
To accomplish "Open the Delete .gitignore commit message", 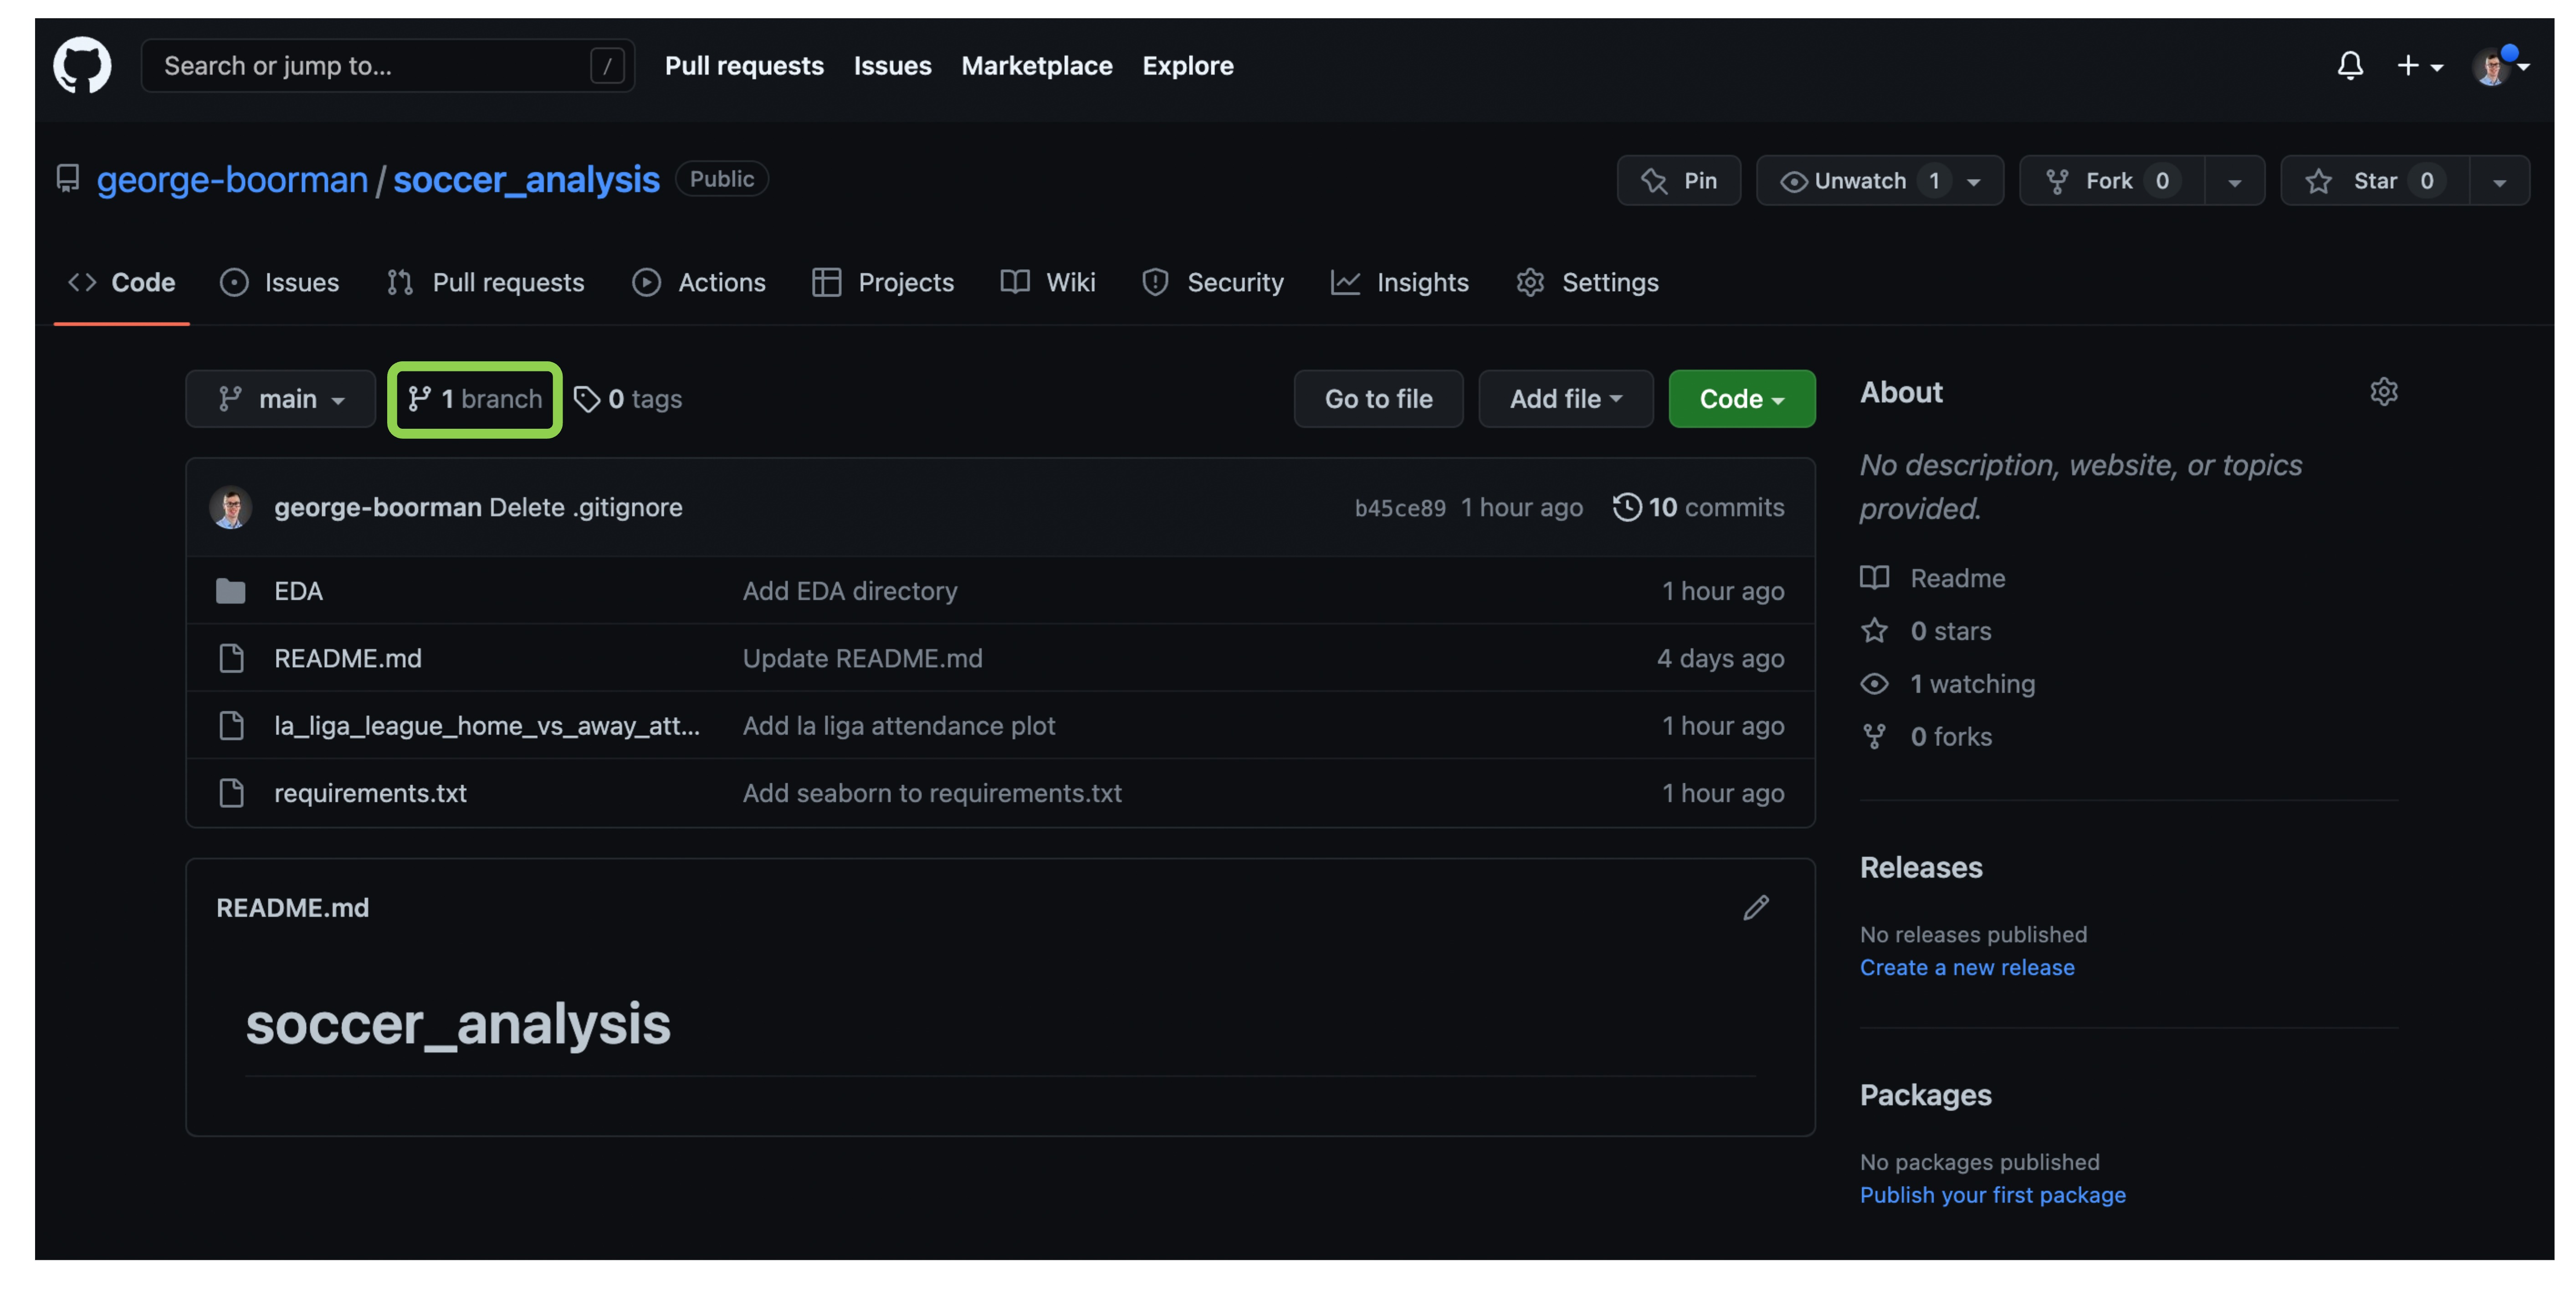I will click(x=586, y=507).
